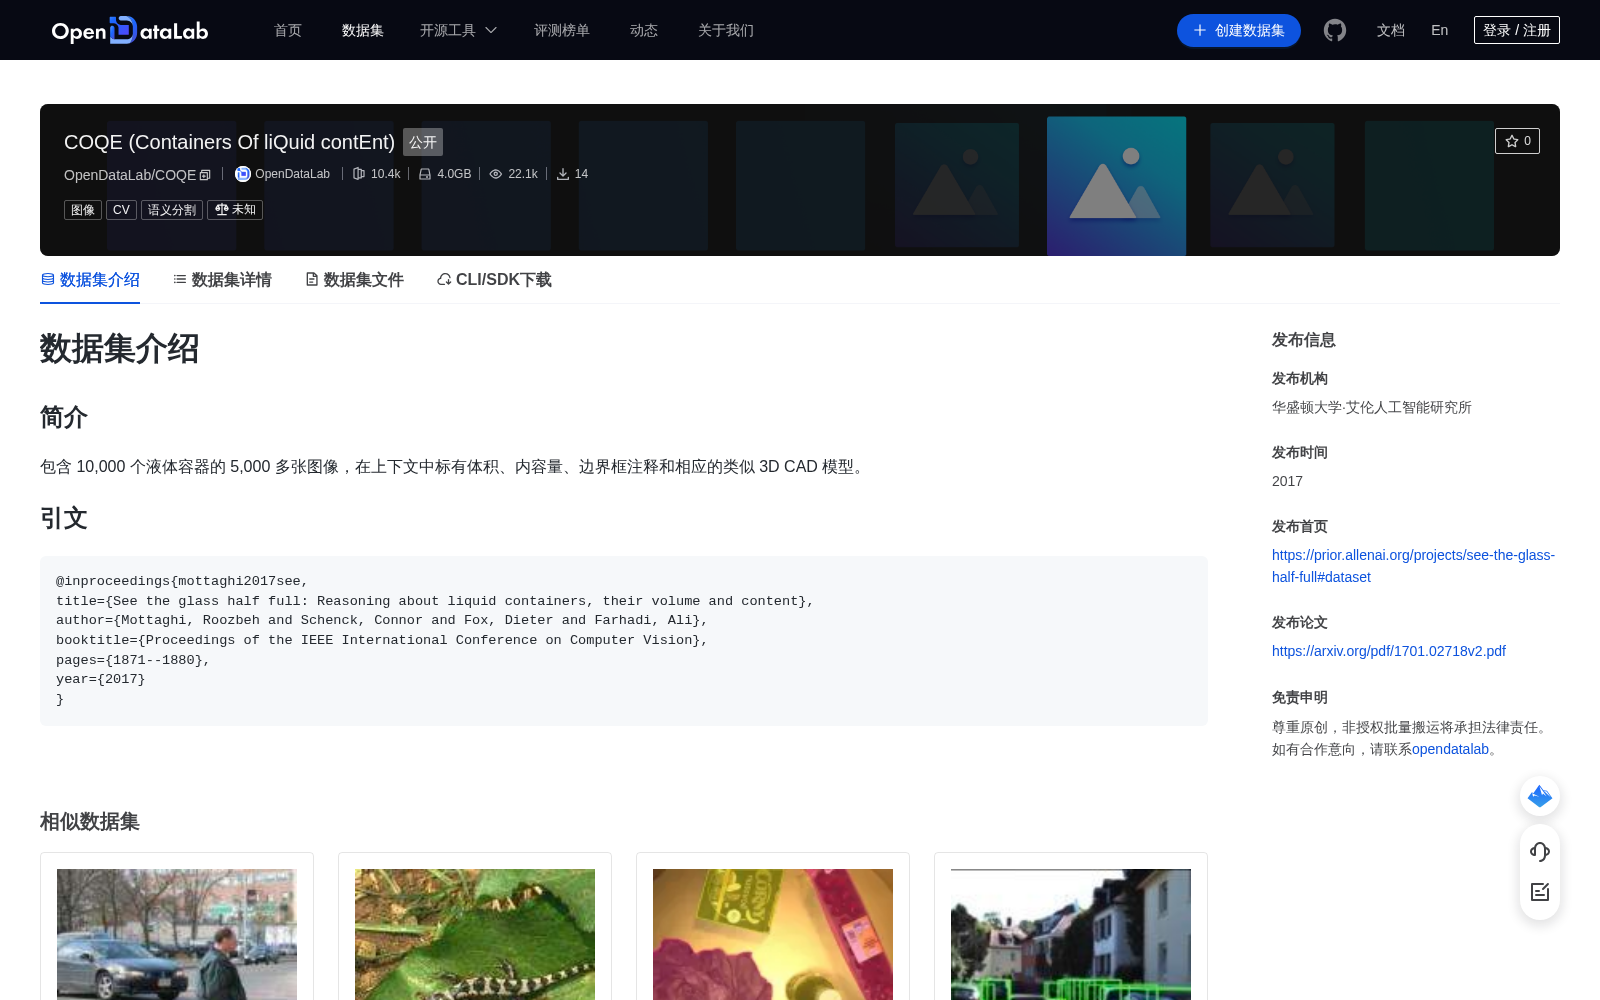Click the 图像 tag
Screen dimensions: 1600x1000
tap(83, 210)
